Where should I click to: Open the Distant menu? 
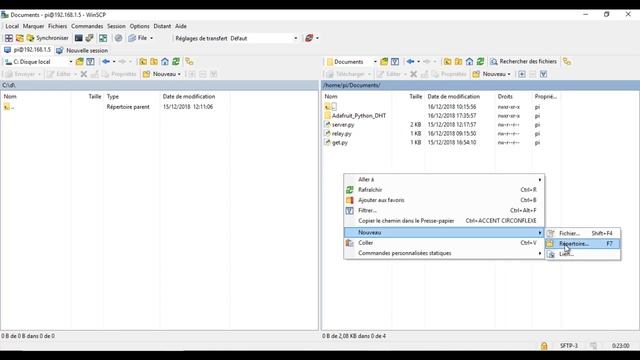coord(162,26)
